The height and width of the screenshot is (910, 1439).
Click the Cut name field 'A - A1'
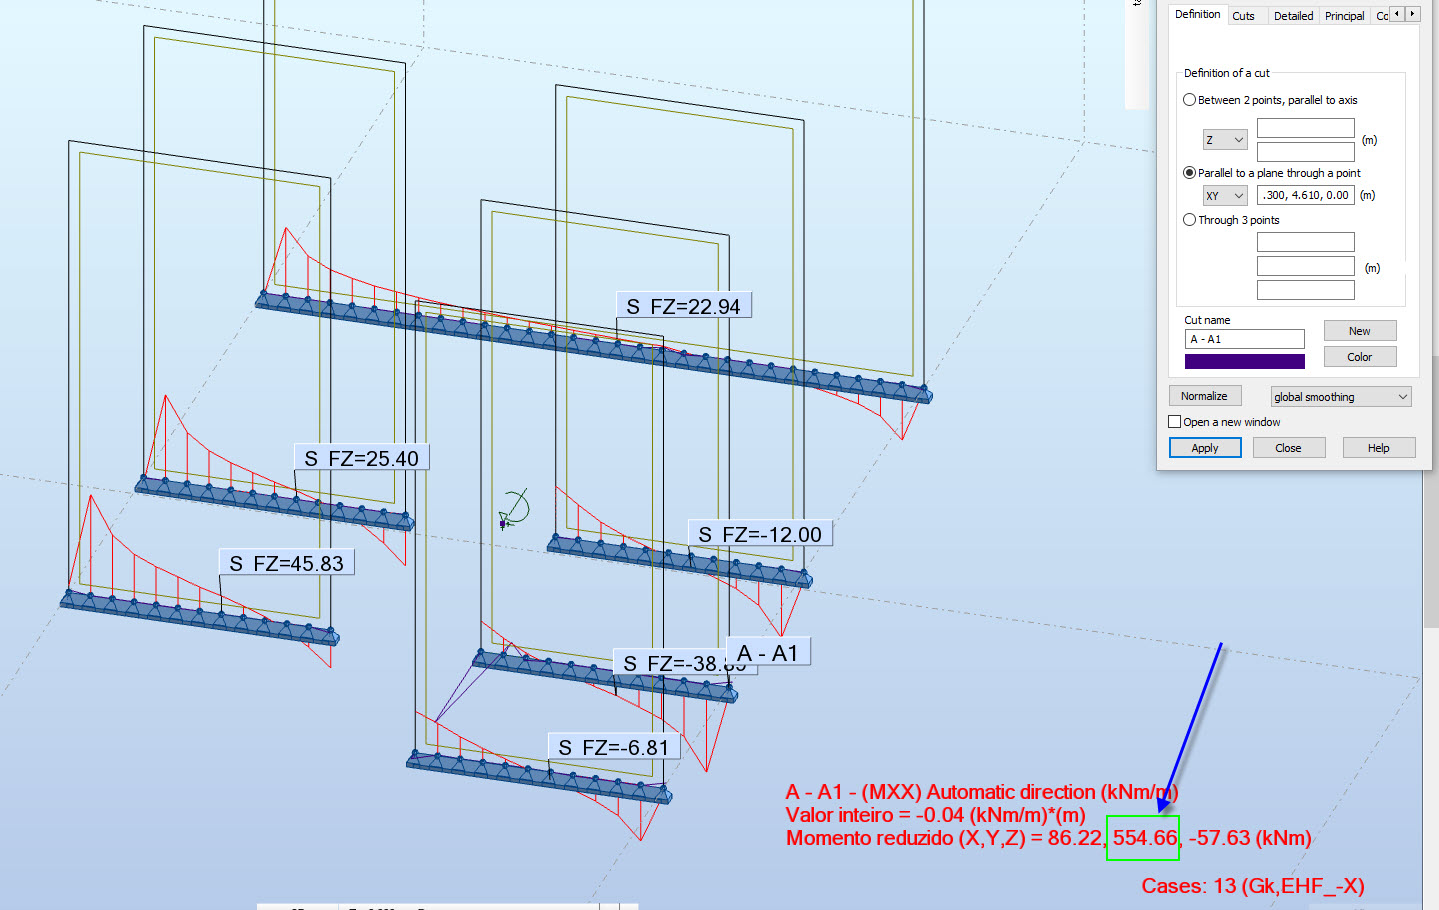[1245, 339]
